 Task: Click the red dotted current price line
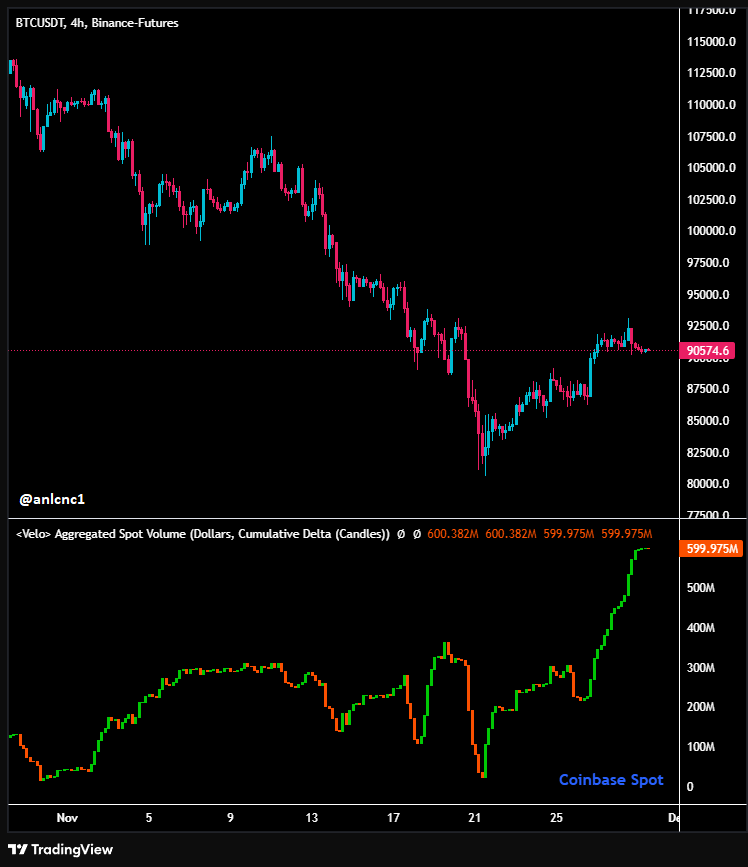point(300,350)
